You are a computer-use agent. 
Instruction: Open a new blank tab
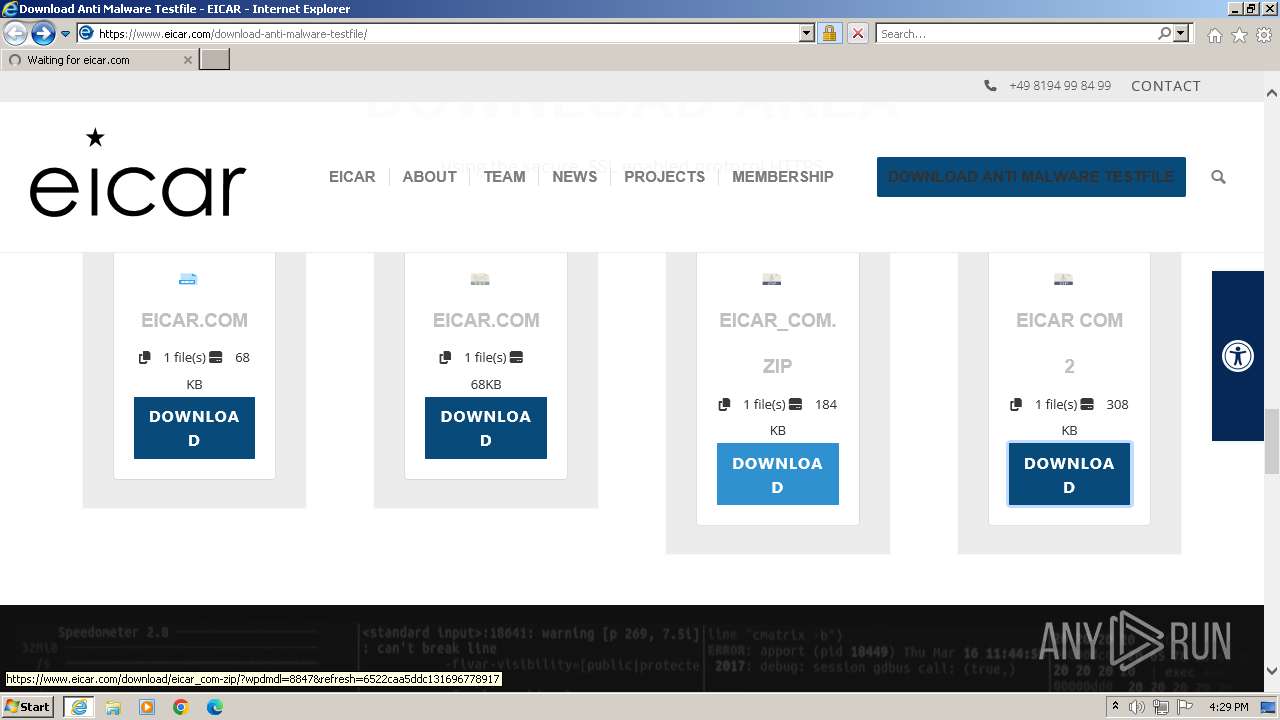pos(215,60)
